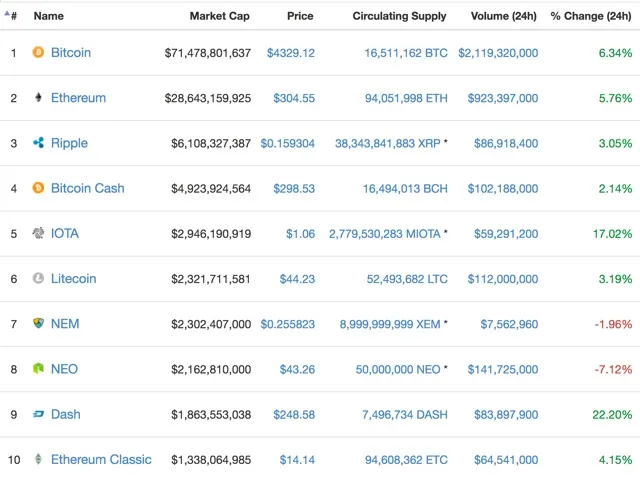Click Bitcoin Cash volume $102,188,000
640x480 pixels.
point(503,189)
